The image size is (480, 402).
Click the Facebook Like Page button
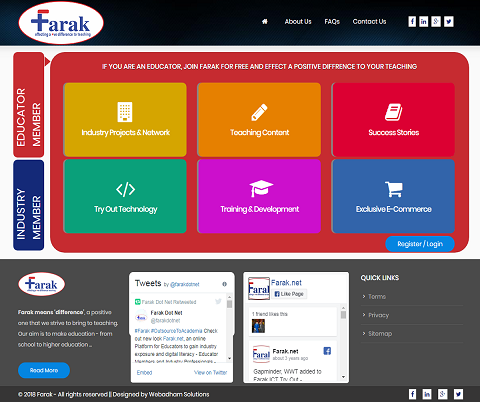(x=289, y=294)
